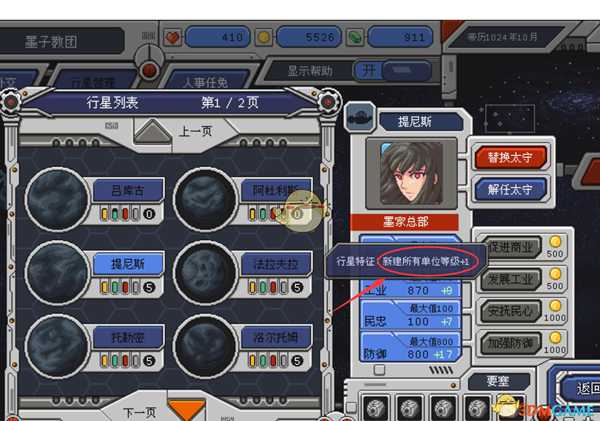The image size is (600, 421).
Task: Select the 吕库古 planet name
Action: [128, 190]
